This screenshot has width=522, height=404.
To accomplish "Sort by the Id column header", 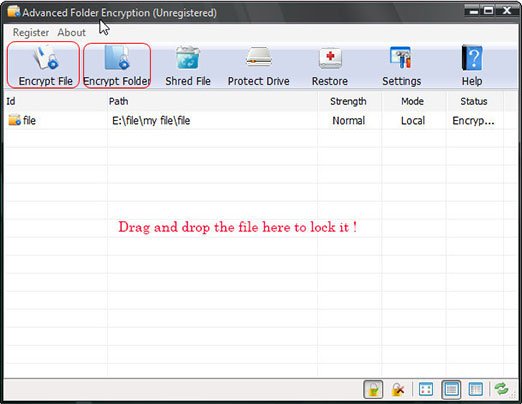I will coord(55,101).
